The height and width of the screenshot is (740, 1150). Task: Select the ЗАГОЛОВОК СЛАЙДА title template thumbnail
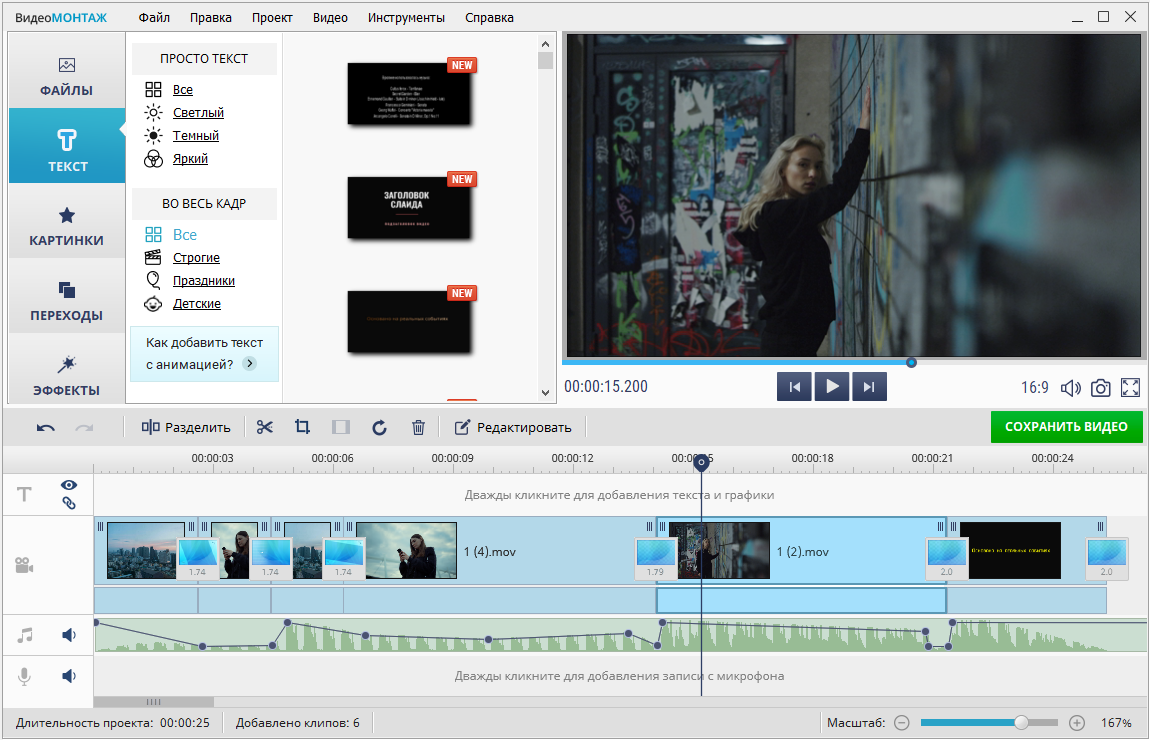408,207
